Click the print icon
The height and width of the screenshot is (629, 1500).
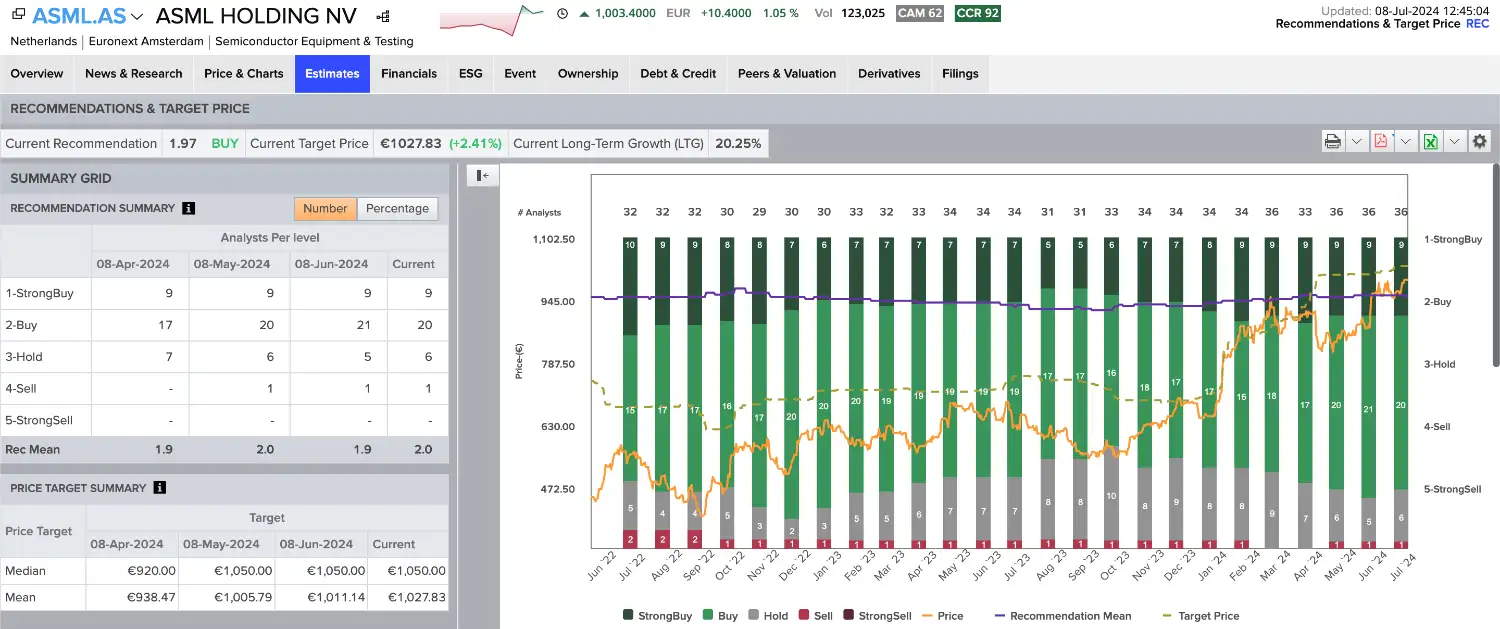pos(1333,142)
